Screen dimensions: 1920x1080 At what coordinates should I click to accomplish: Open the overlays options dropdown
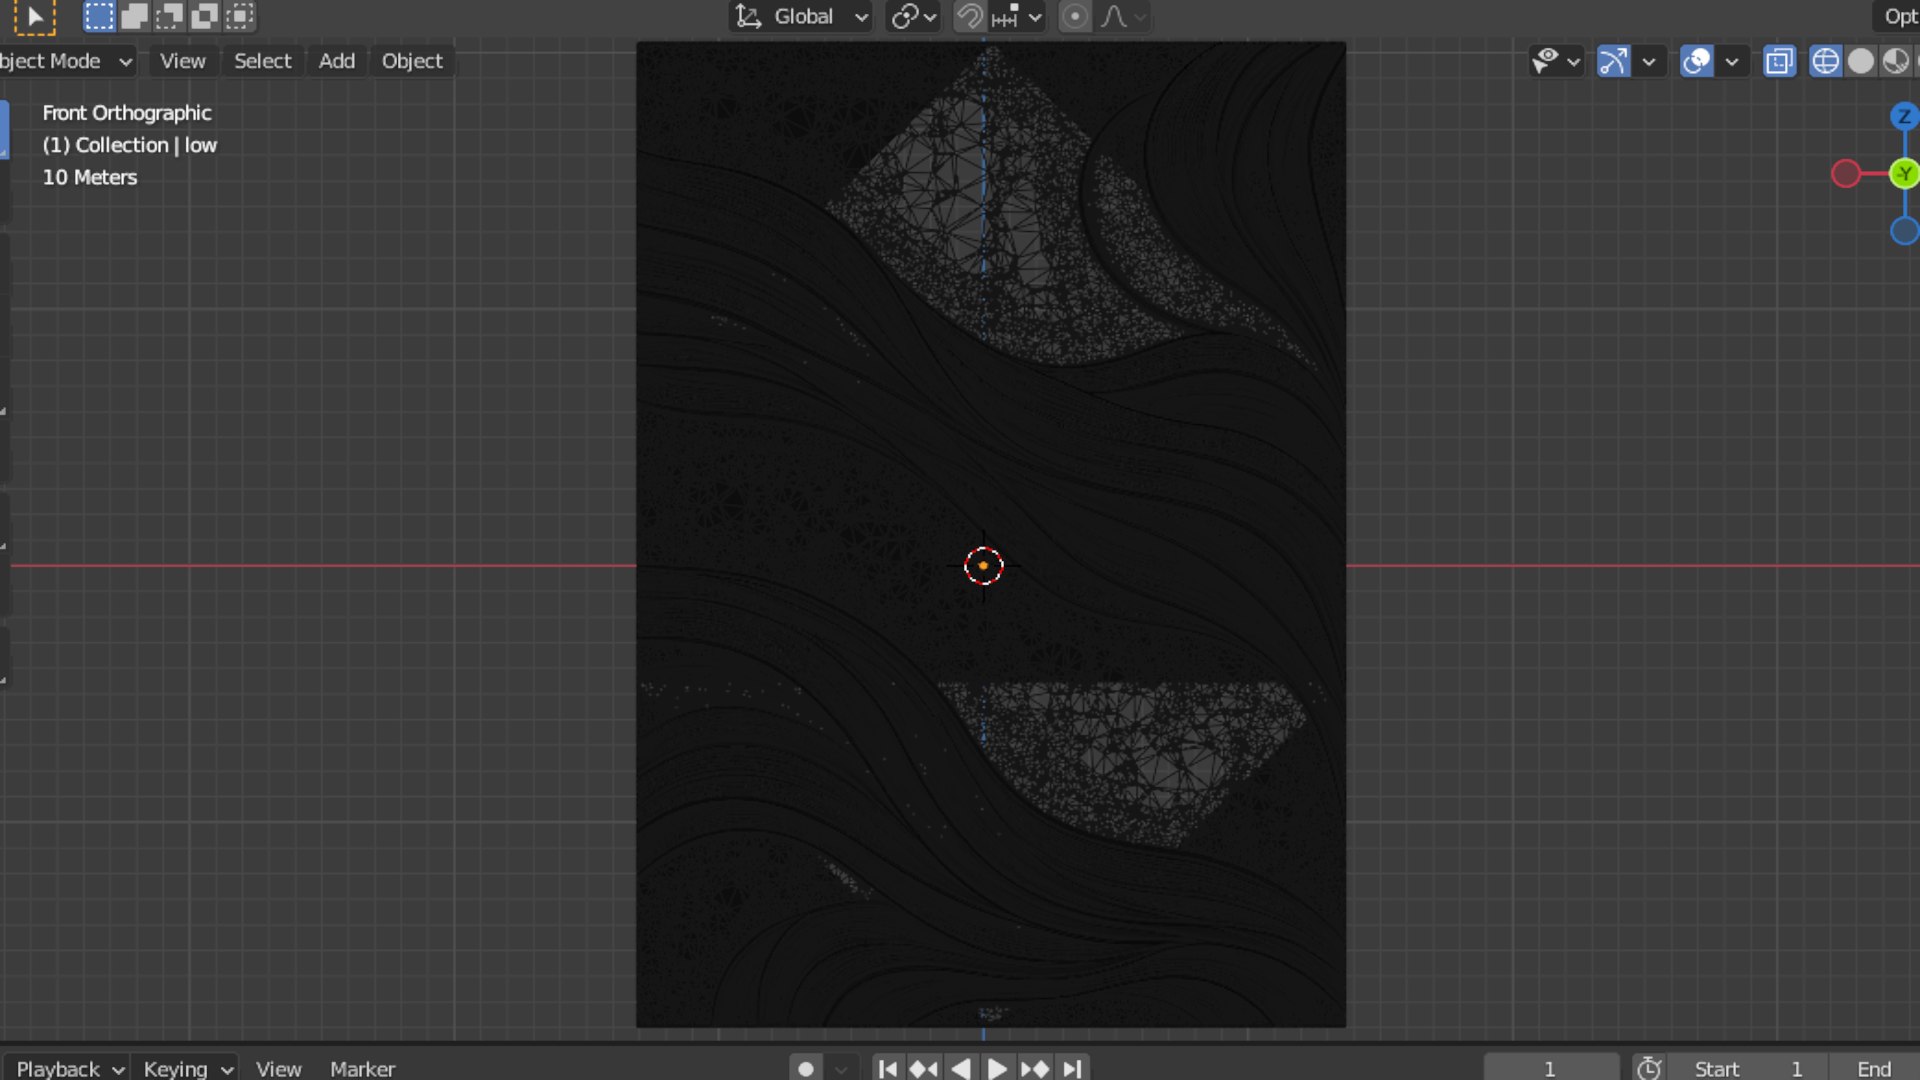pyautogui.click(x=1732, y=61)
